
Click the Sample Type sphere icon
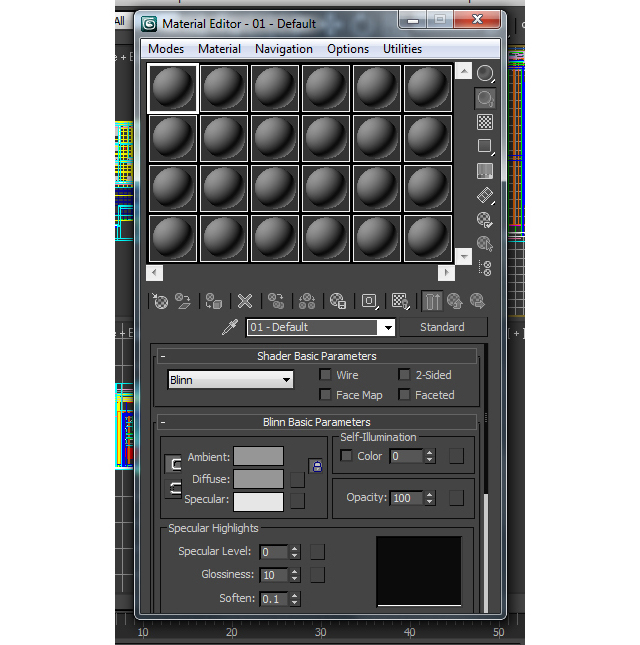coord(485,74)
